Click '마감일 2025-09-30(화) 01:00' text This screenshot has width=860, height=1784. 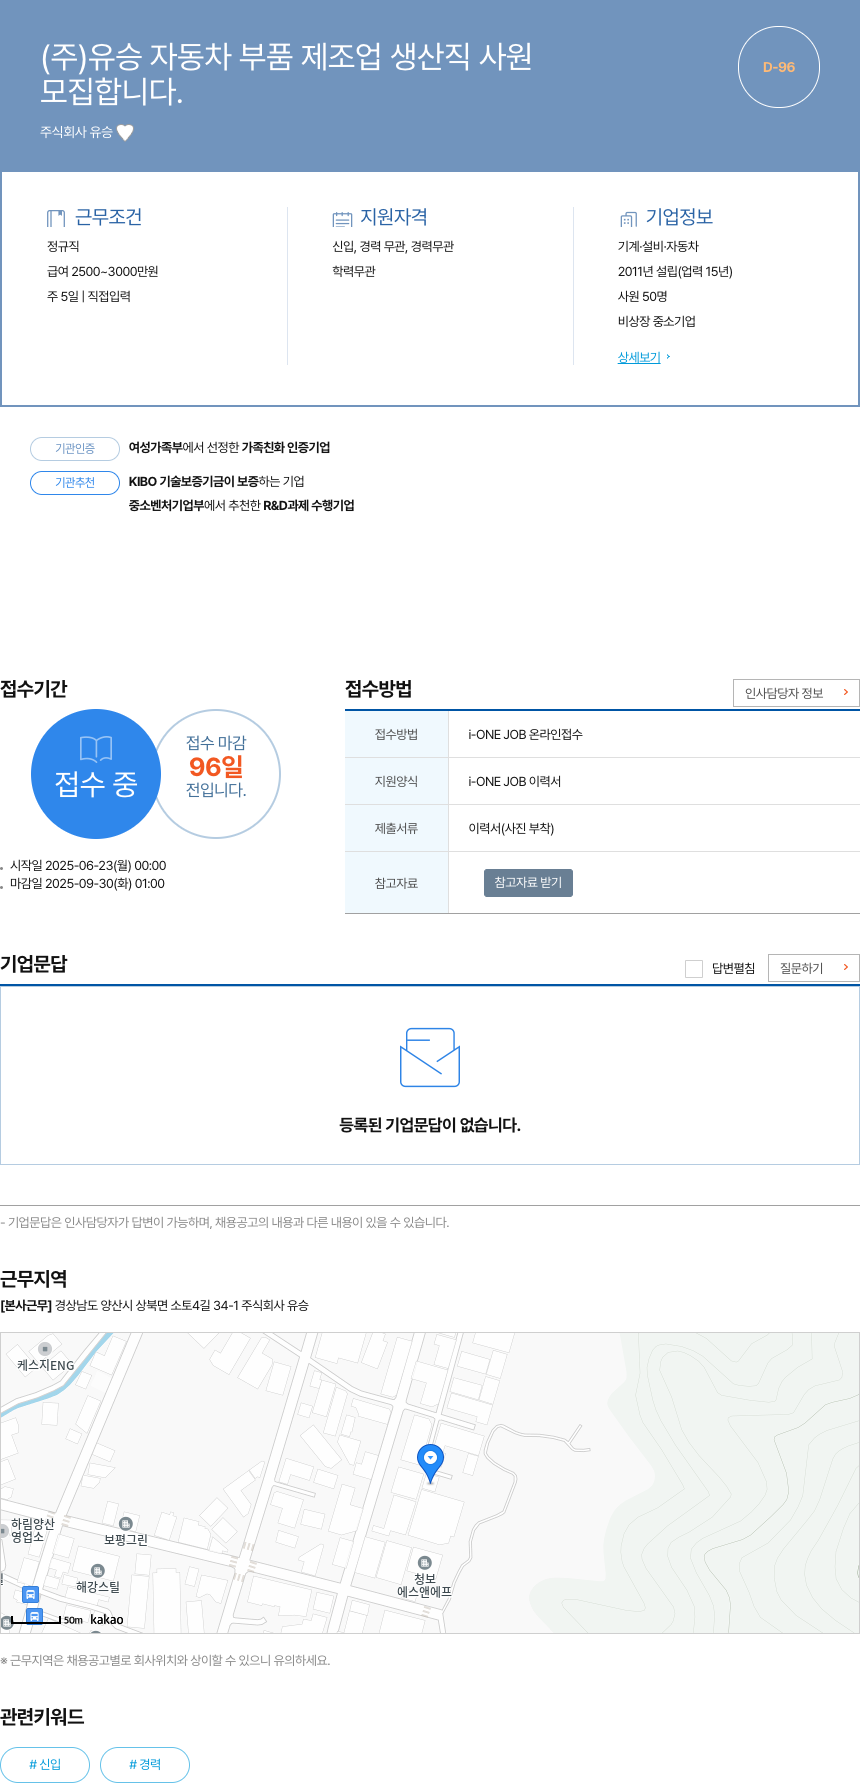[87, 884]
